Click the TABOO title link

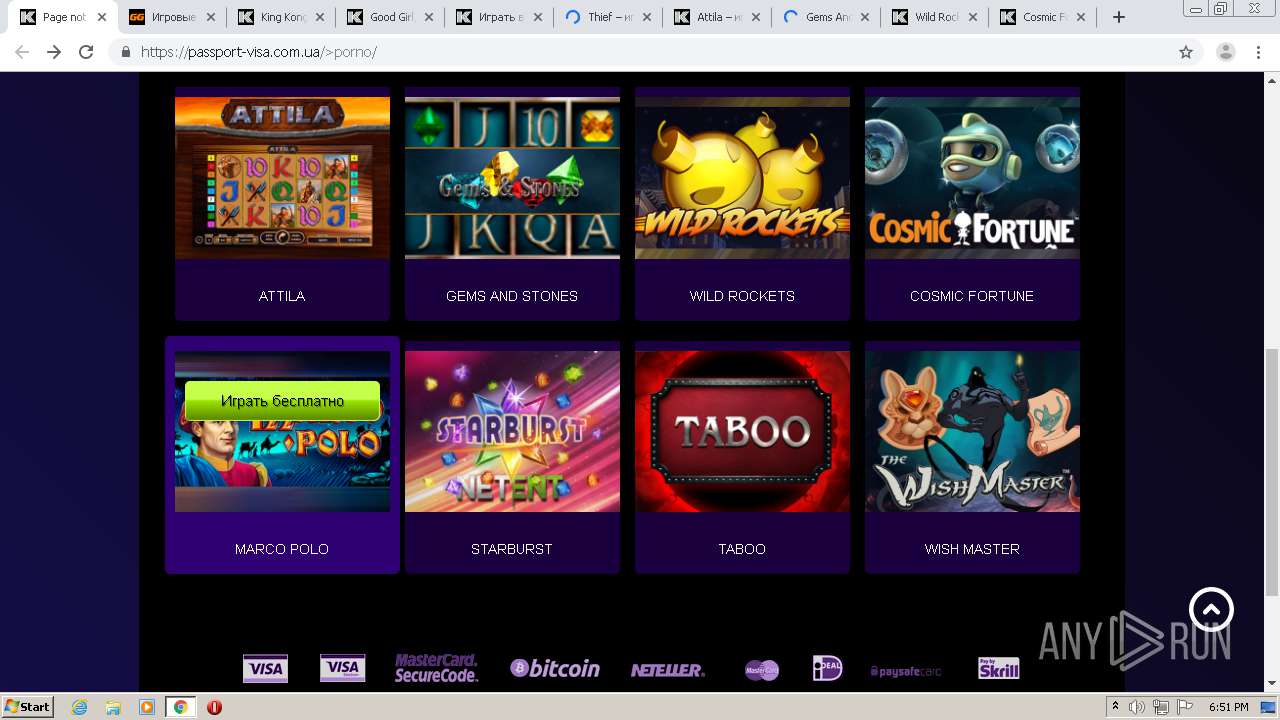pyautogui.click(x=742, y=549)
